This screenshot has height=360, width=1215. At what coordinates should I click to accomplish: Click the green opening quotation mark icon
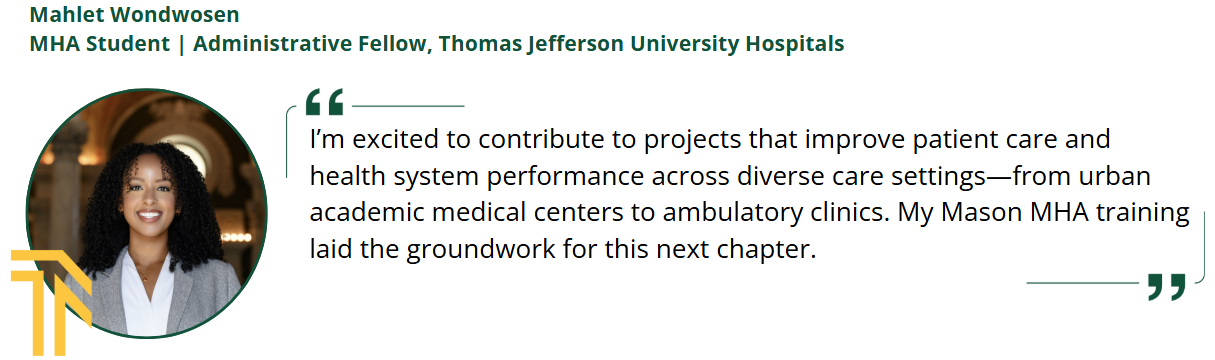pos(324,102)
